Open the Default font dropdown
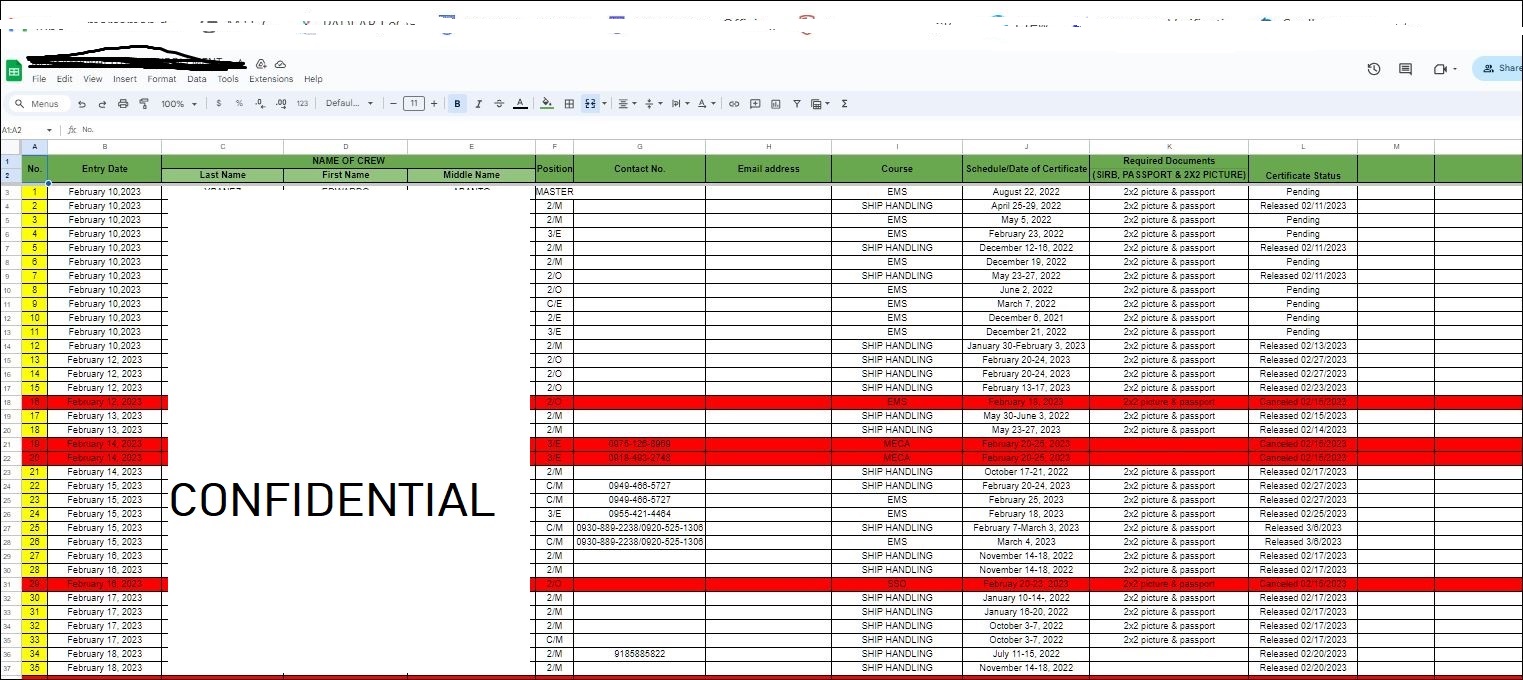Viewport: 1523px width, 680px height. pos(349,103)
